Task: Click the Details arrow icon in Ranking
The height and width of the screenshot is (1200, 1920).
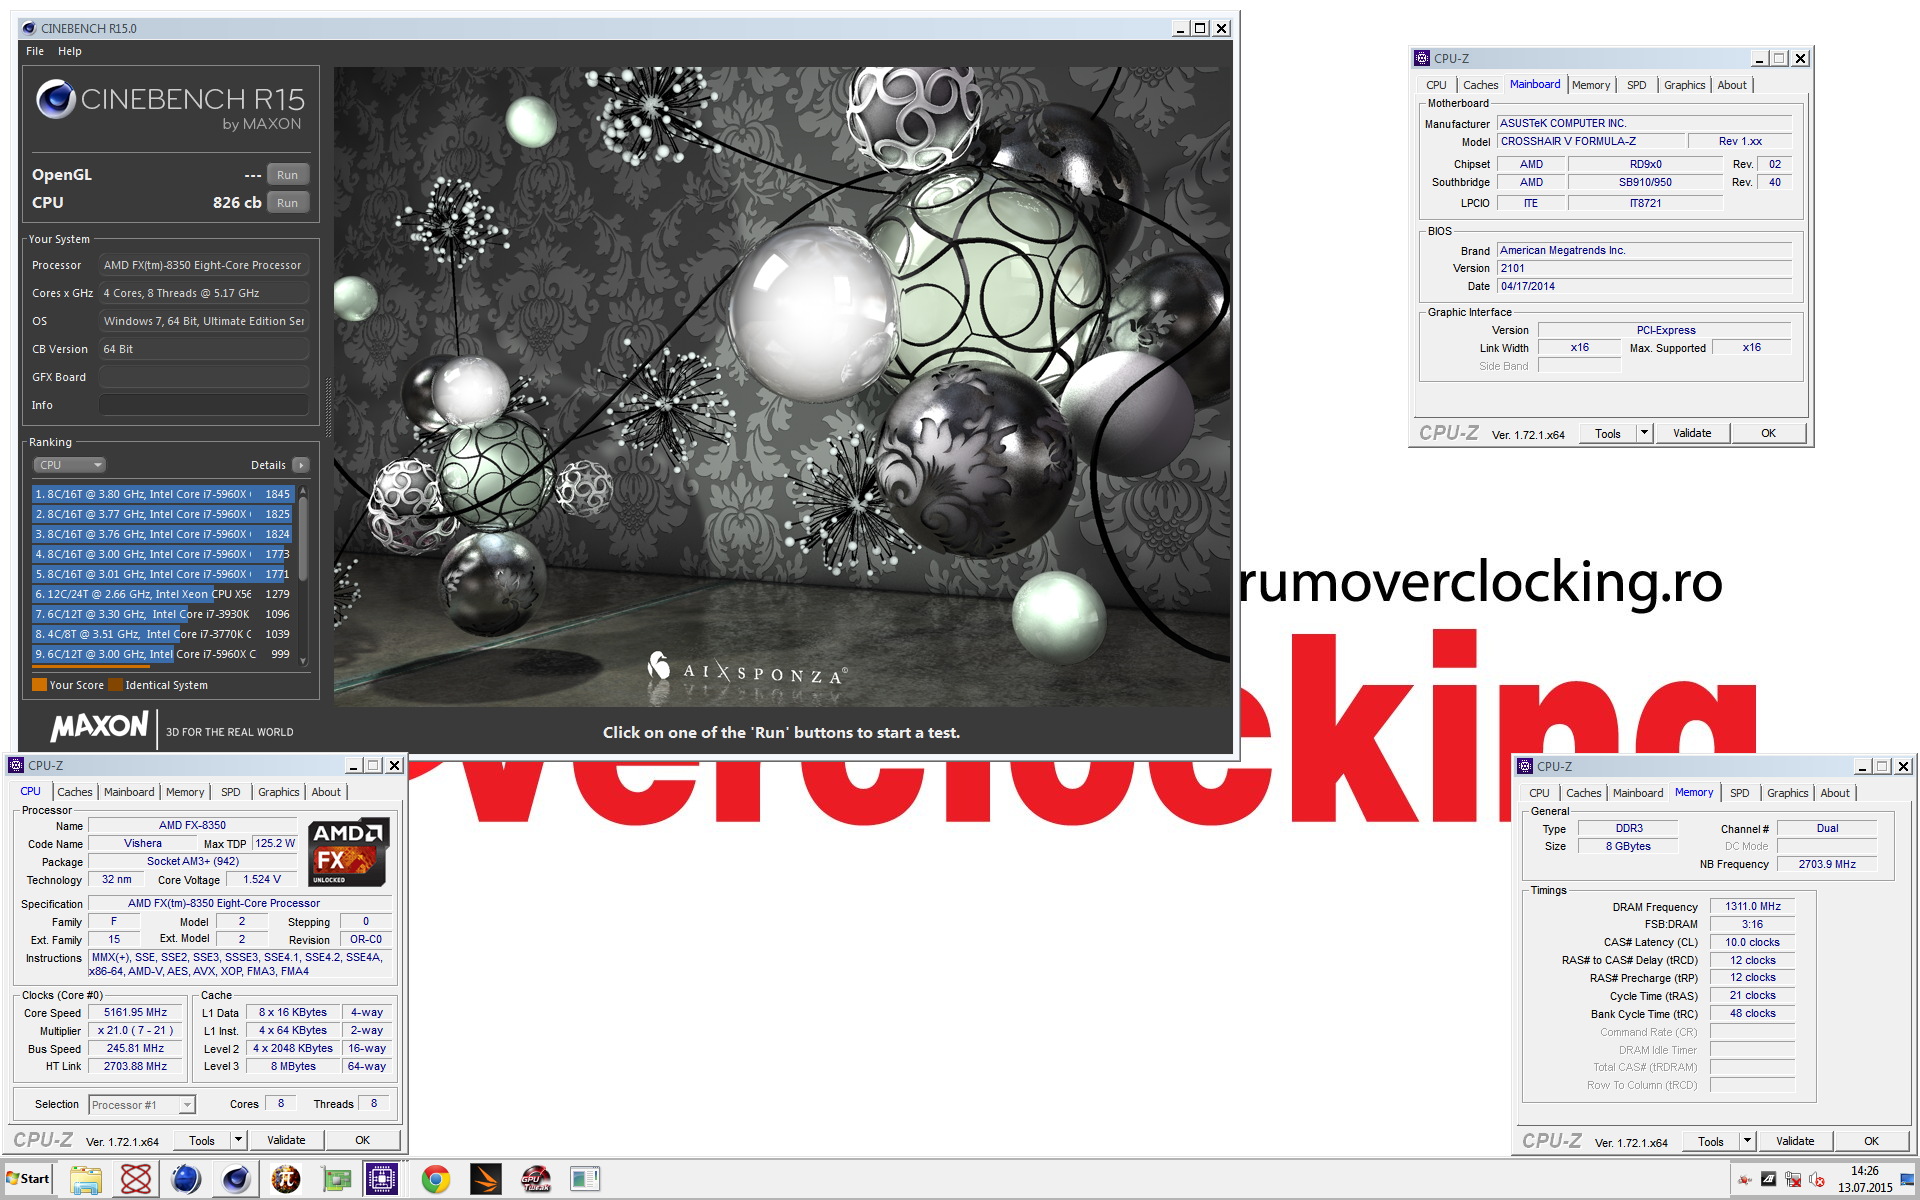Action: point(300,465)
